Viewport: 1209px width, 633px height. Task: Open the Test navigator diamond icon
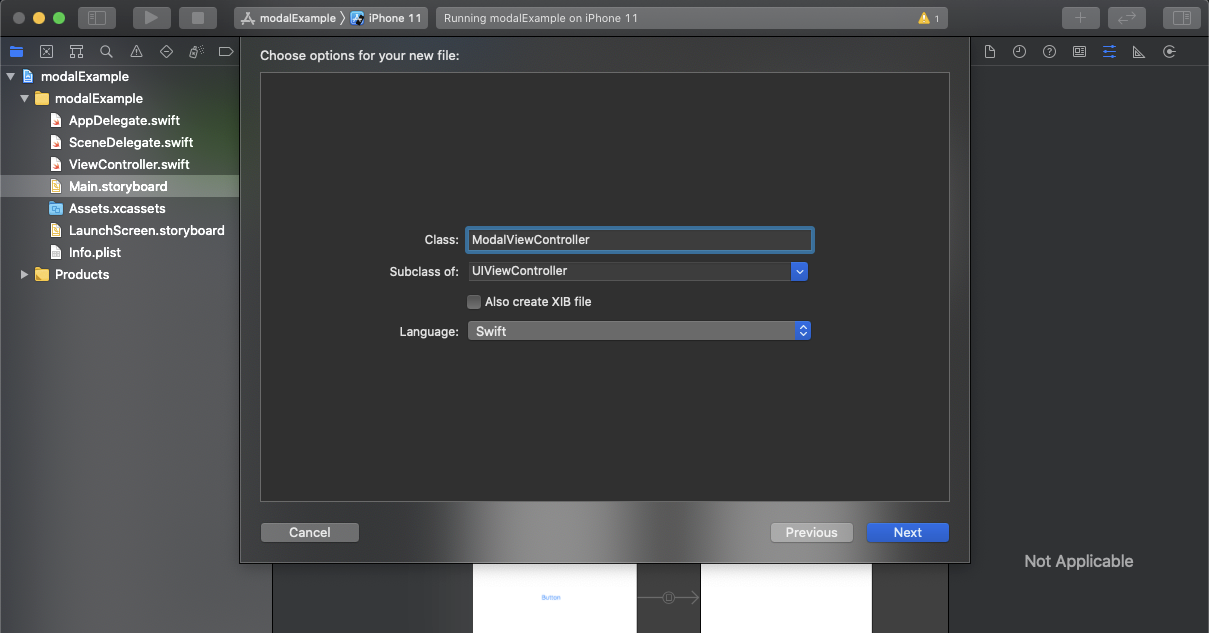(166, 52)
